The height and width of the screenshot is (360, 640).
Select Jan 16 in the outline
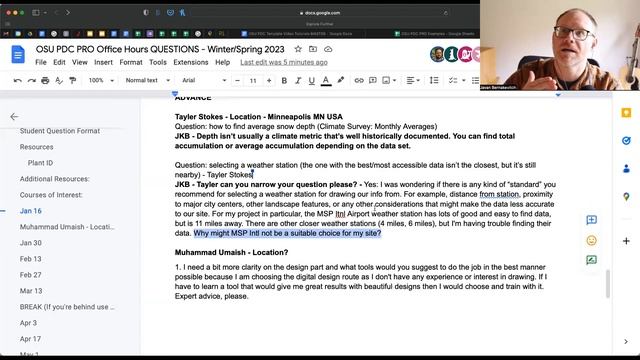pos(31,211)
